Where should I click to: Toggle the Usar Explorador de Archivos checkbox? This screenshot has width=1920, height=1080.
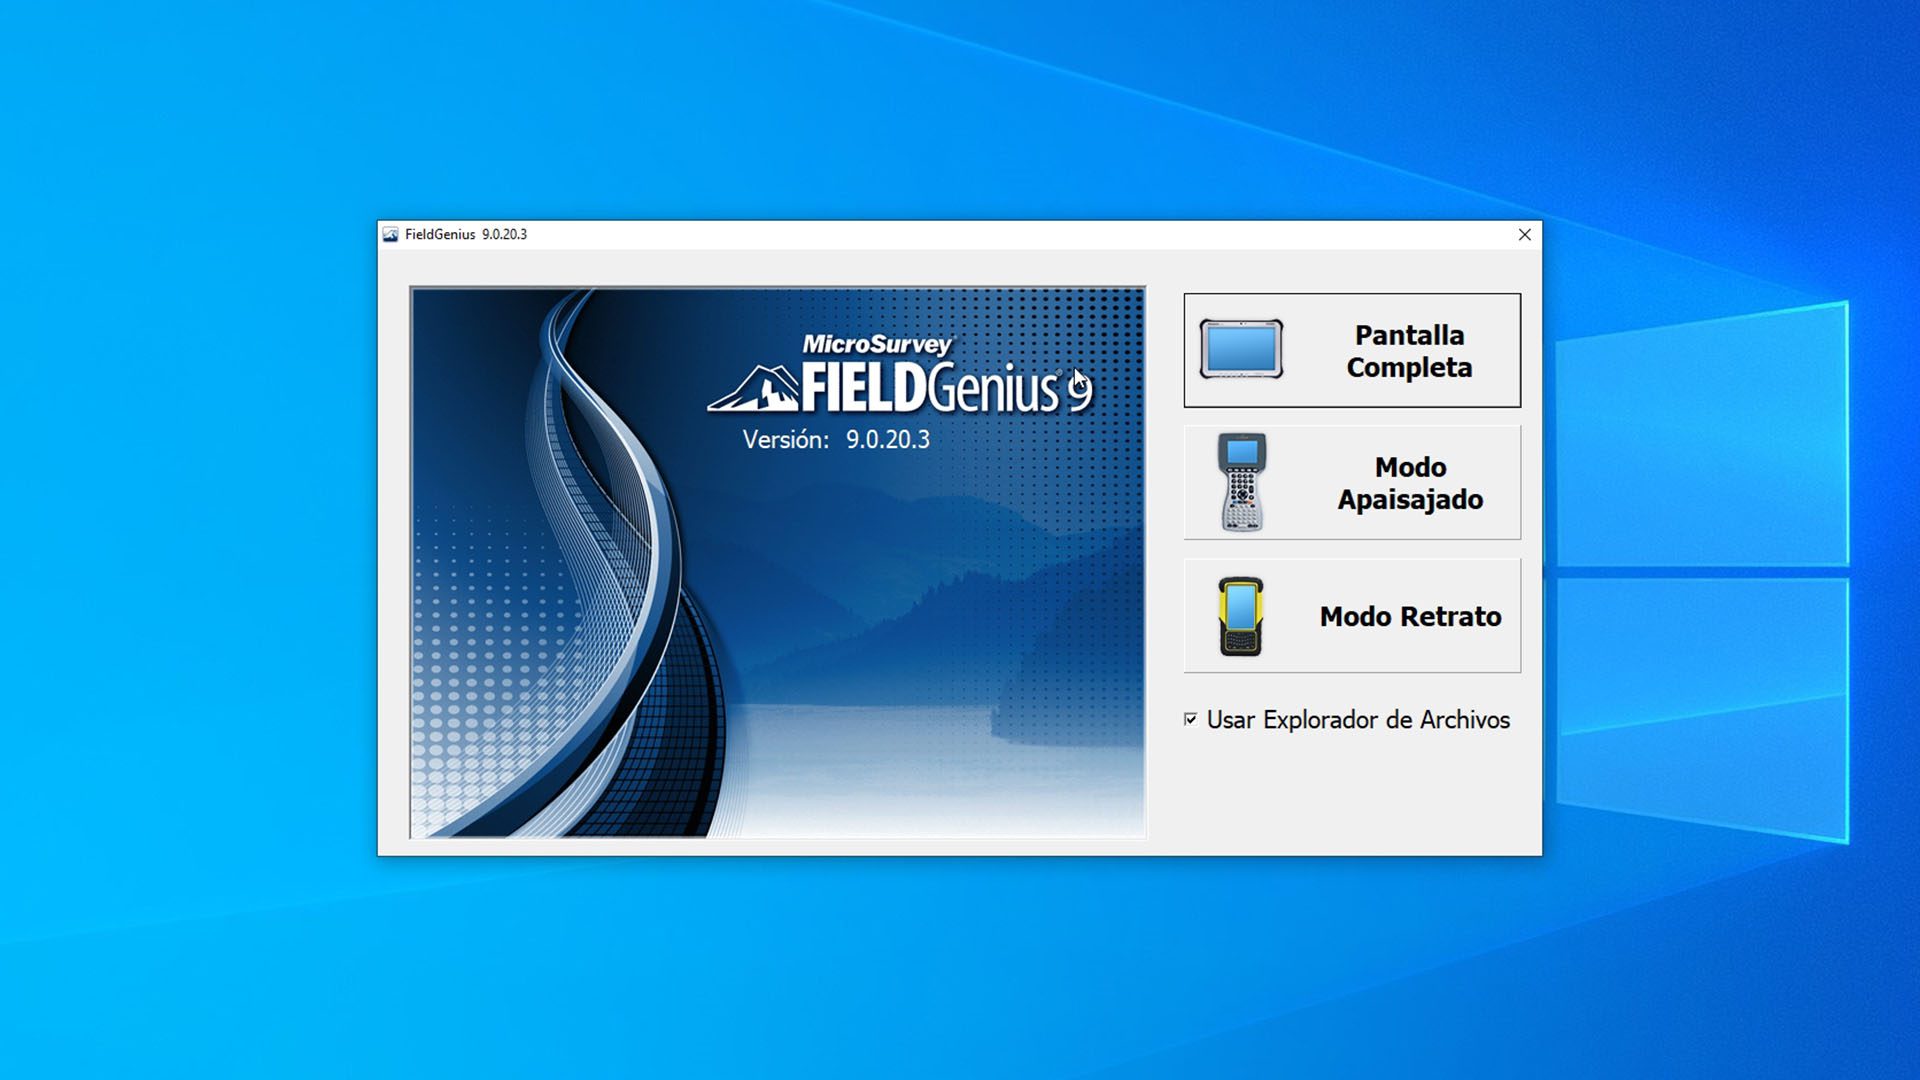1190,719
